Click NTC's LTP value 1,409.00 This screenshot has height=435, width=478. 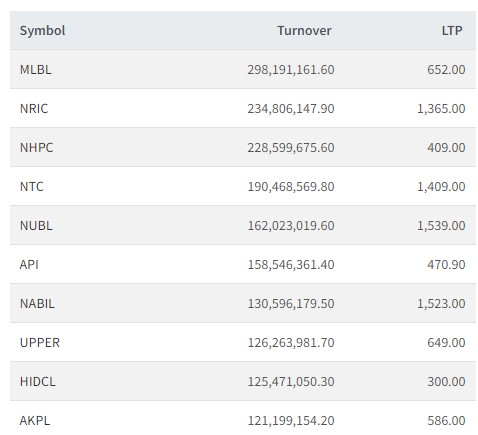coord(441,187)
